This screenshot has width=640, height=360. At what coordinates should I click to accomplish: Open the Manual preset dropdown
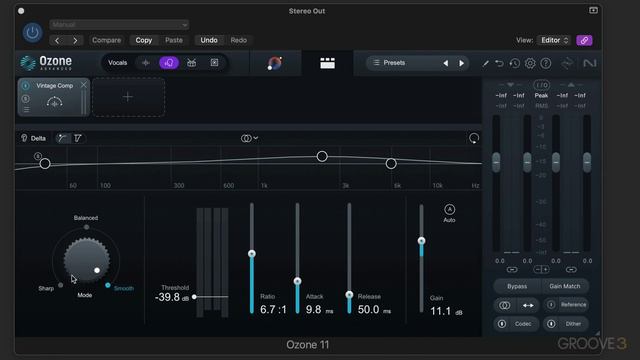click(x=119, y=24)
